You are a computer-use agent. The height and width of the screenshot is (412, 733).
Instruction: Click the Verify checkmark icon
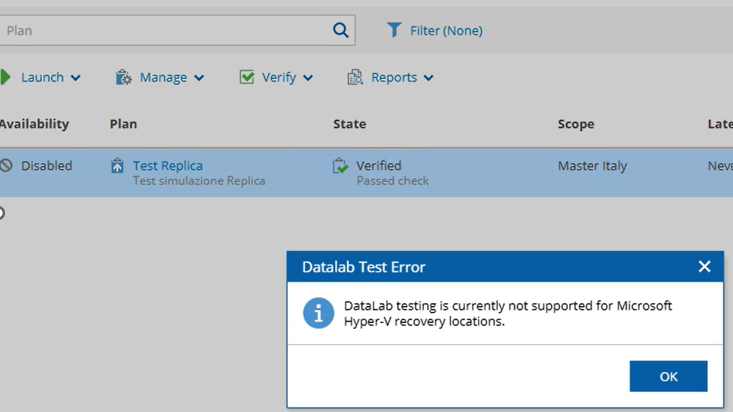pyautogui.click(x=247, y=77)
